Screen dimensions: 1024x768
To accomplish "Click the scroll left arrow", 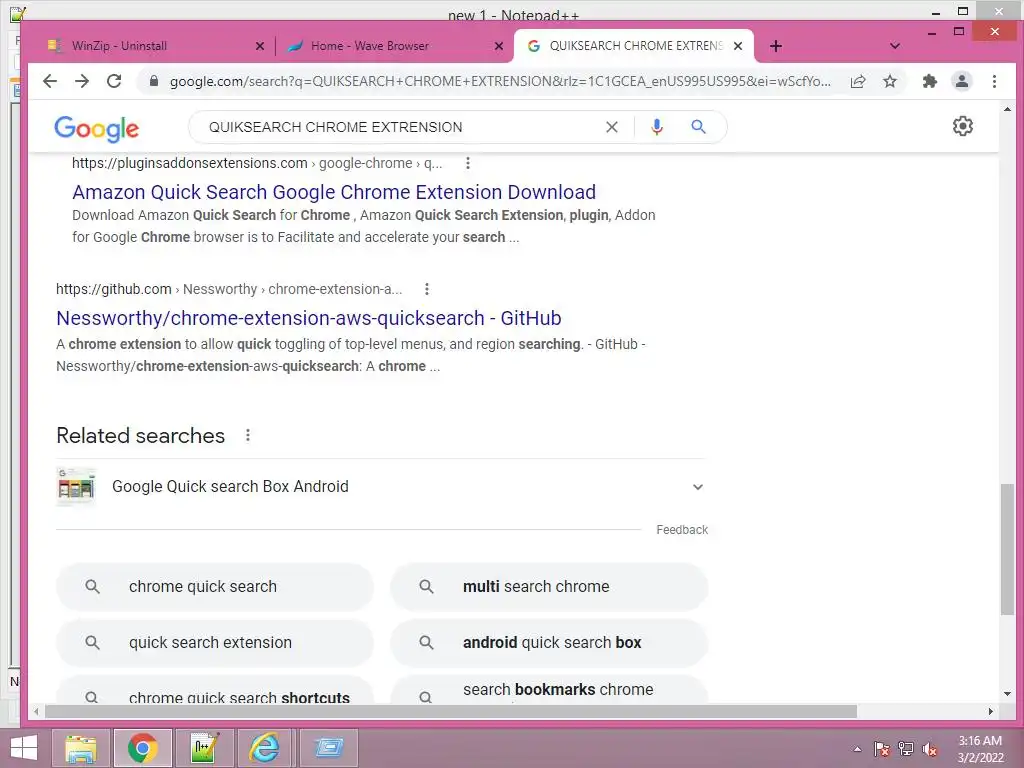I will [x=37, y=711].
